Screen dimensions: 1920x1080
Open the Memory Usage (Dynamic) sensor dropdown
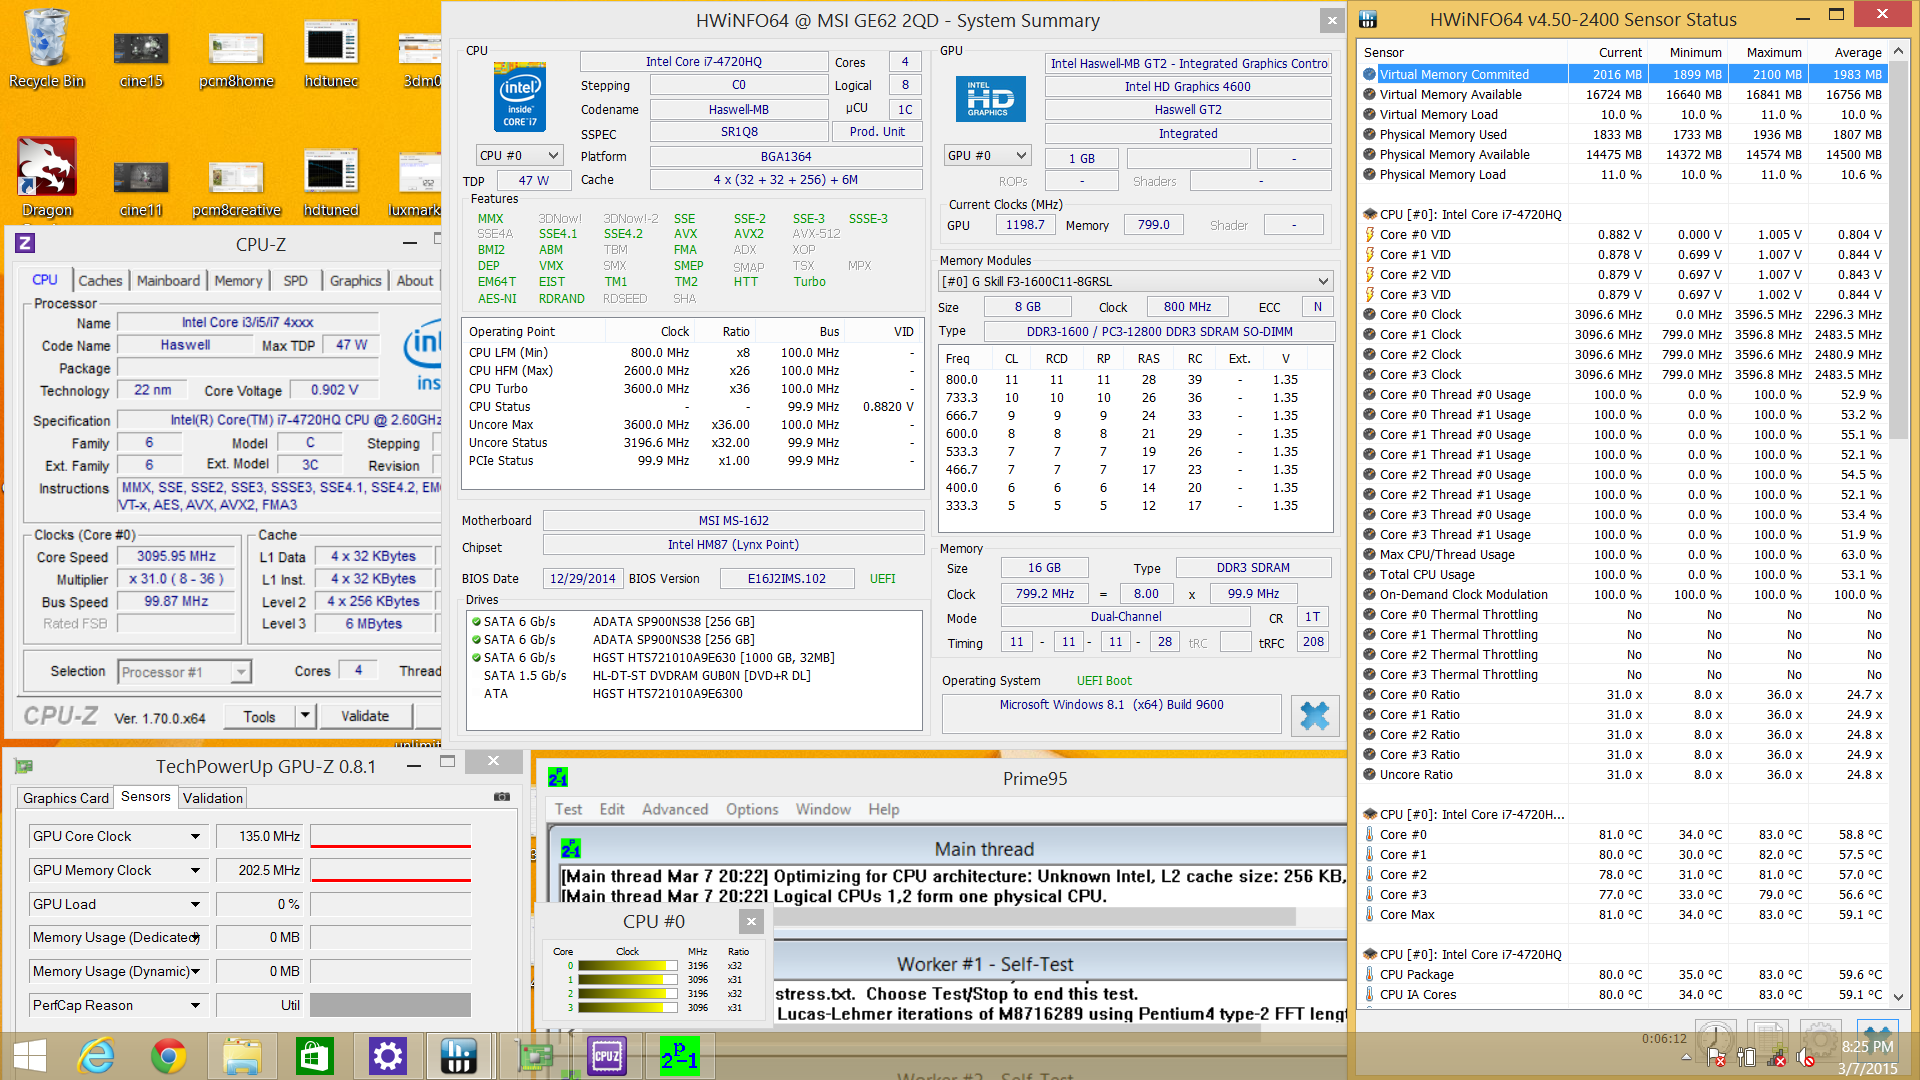pyautogui.click(x=195, y=971)
